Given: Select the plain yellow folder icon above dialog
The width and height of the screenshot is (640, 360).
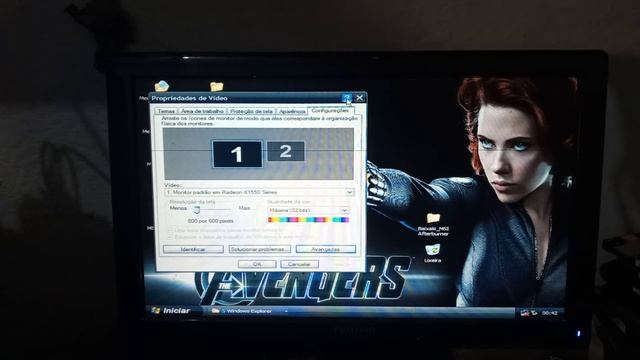Looking at the screenshot, I should click(216, 86).
